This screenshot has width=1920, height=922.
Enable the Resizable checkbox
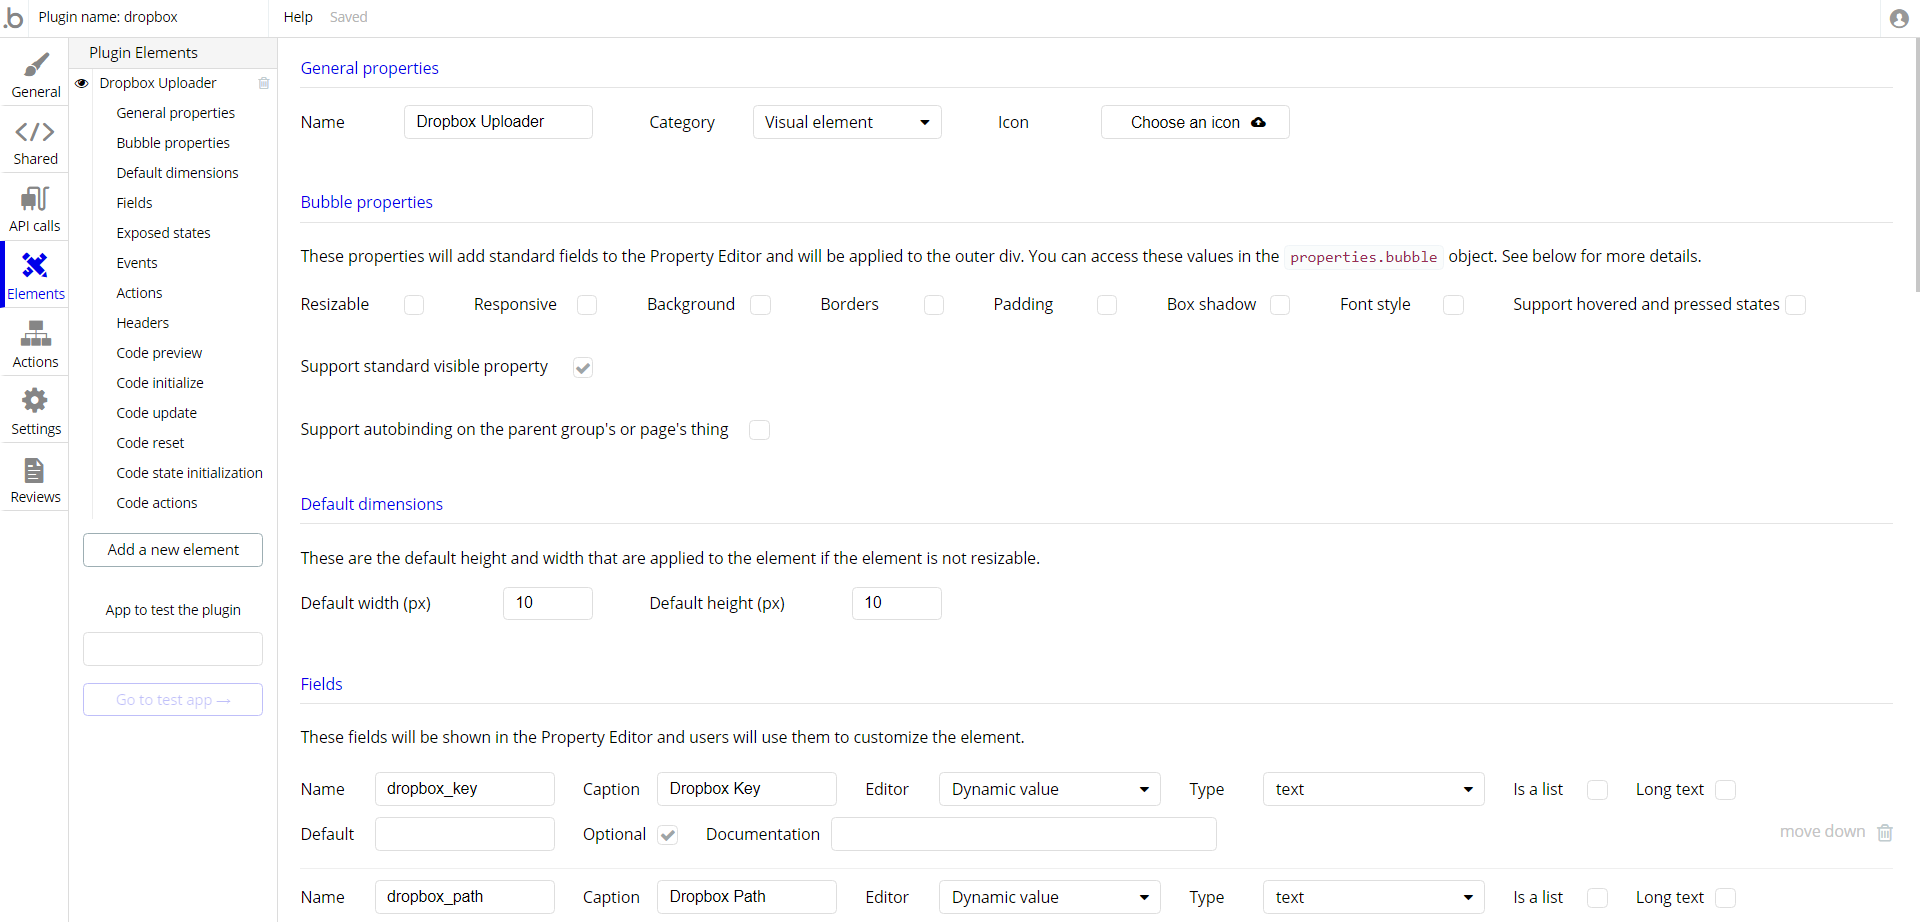tap(414, 305)
